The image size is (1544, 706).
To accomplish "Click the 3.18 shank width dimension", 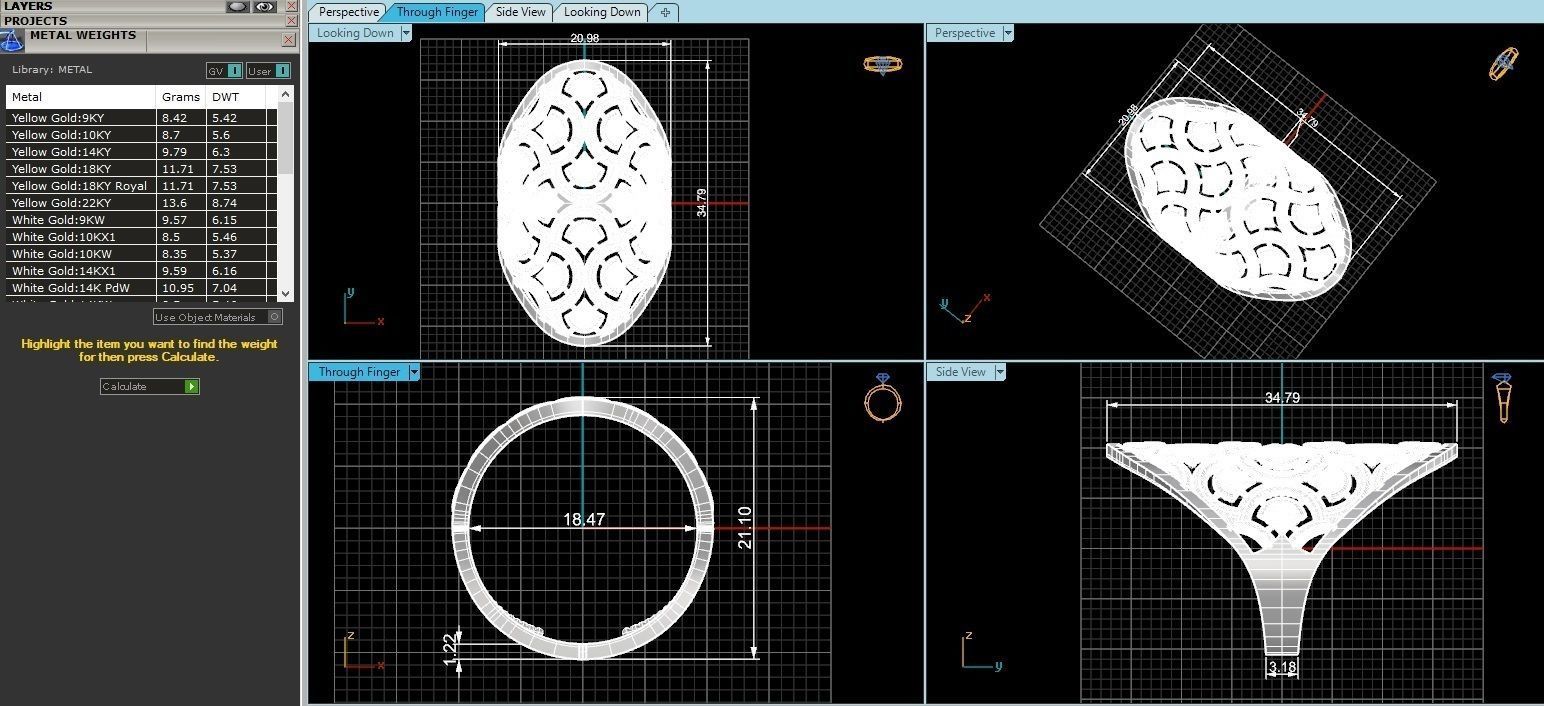I will point(1282,667).
